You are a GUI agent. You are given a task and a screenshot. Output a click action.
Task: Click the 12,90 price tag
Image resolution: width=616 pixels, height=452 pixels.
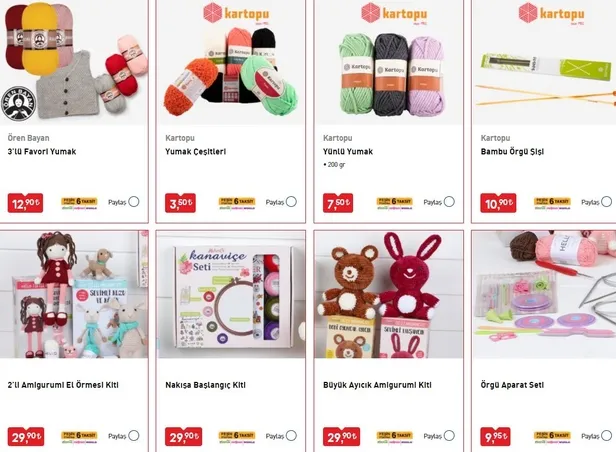pyautogui.click(x=25, y=203)
